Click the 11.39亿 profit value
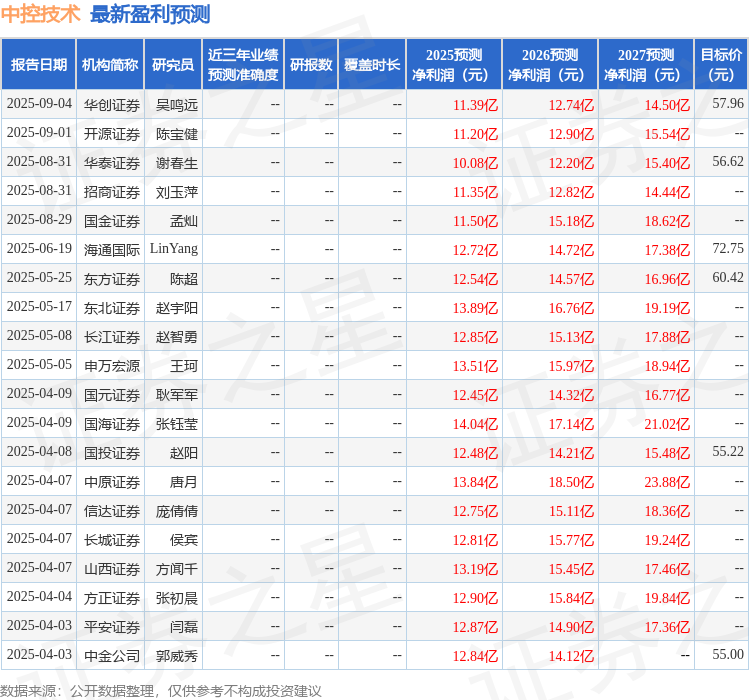Viewport: 749px width, 700px height. click(x=475, y=105)
